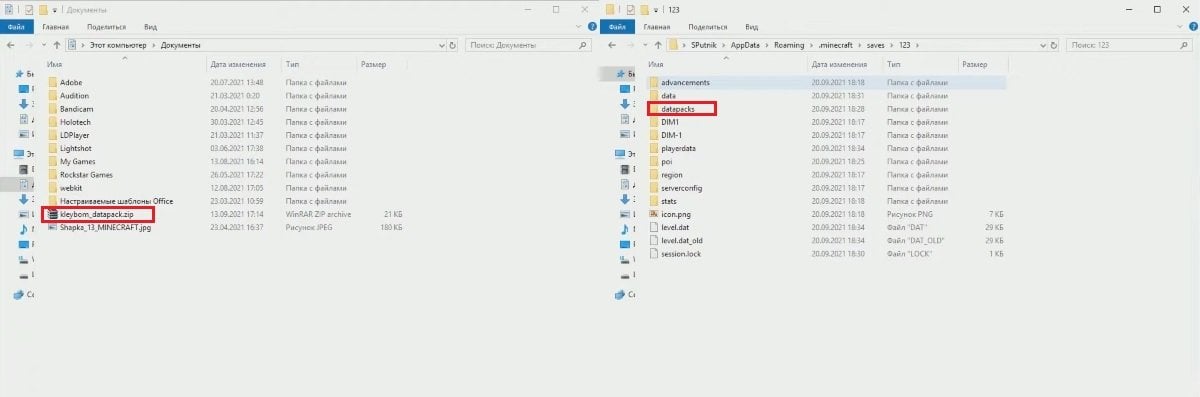This screenshot has width=1200, height=397.
Task: Open Файл menu in Documents window
Action: click(x=17, y=28)
